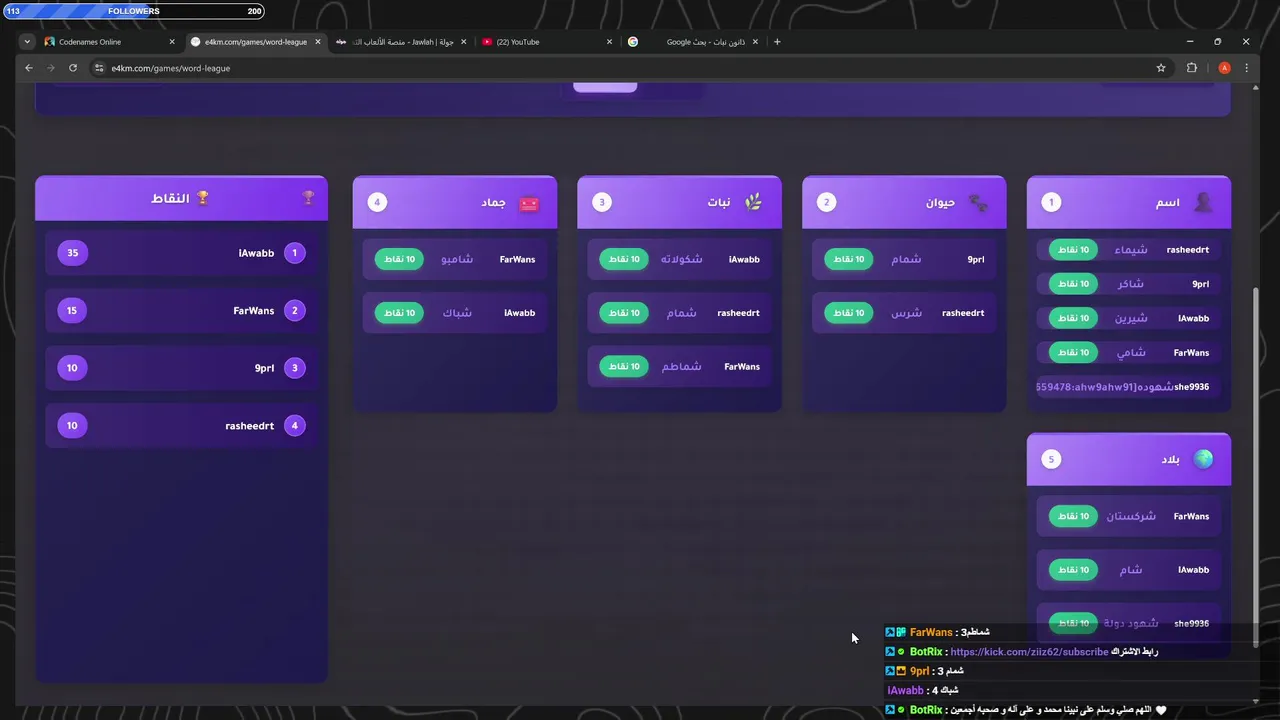Switch to the (22) YouTube tab

[x=547, y=42]
